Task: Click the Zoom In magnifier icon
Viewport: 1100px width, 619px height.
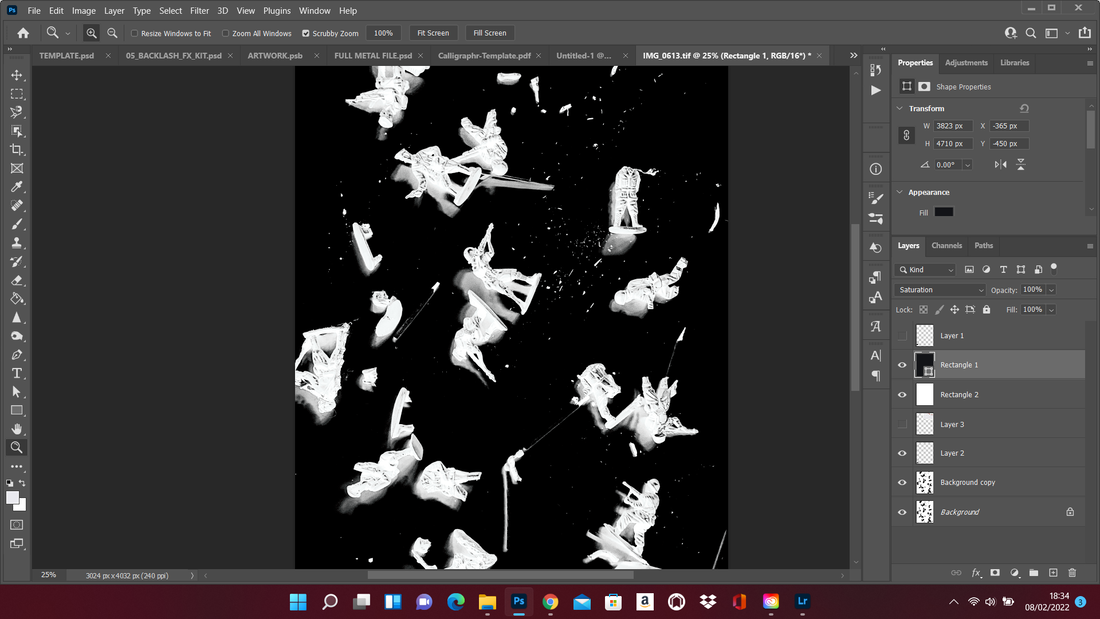Action: (91, 33)
